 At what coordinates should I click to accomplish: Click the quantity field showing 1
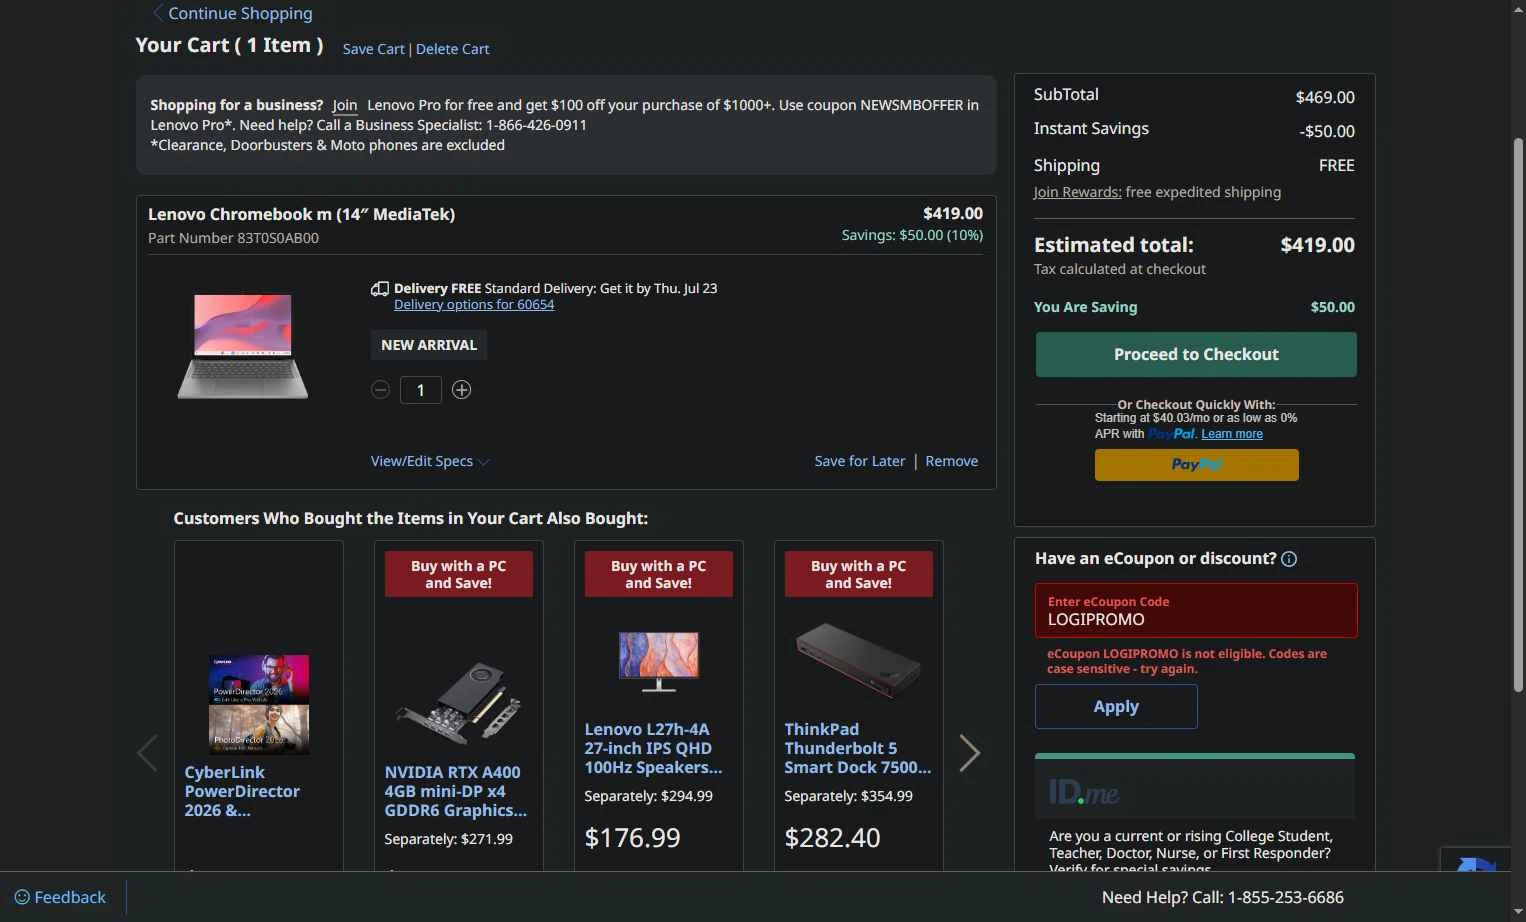coord(421,390)
